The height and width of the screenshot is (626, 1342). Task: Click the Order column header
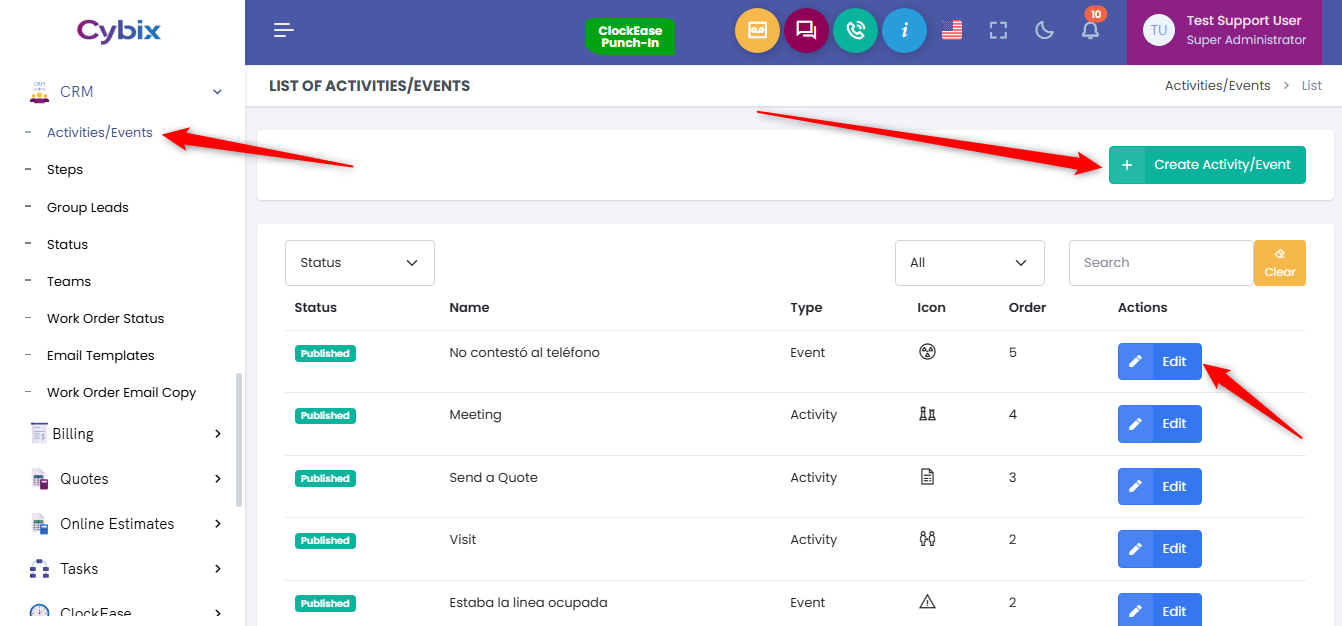tap(1027, 308)
